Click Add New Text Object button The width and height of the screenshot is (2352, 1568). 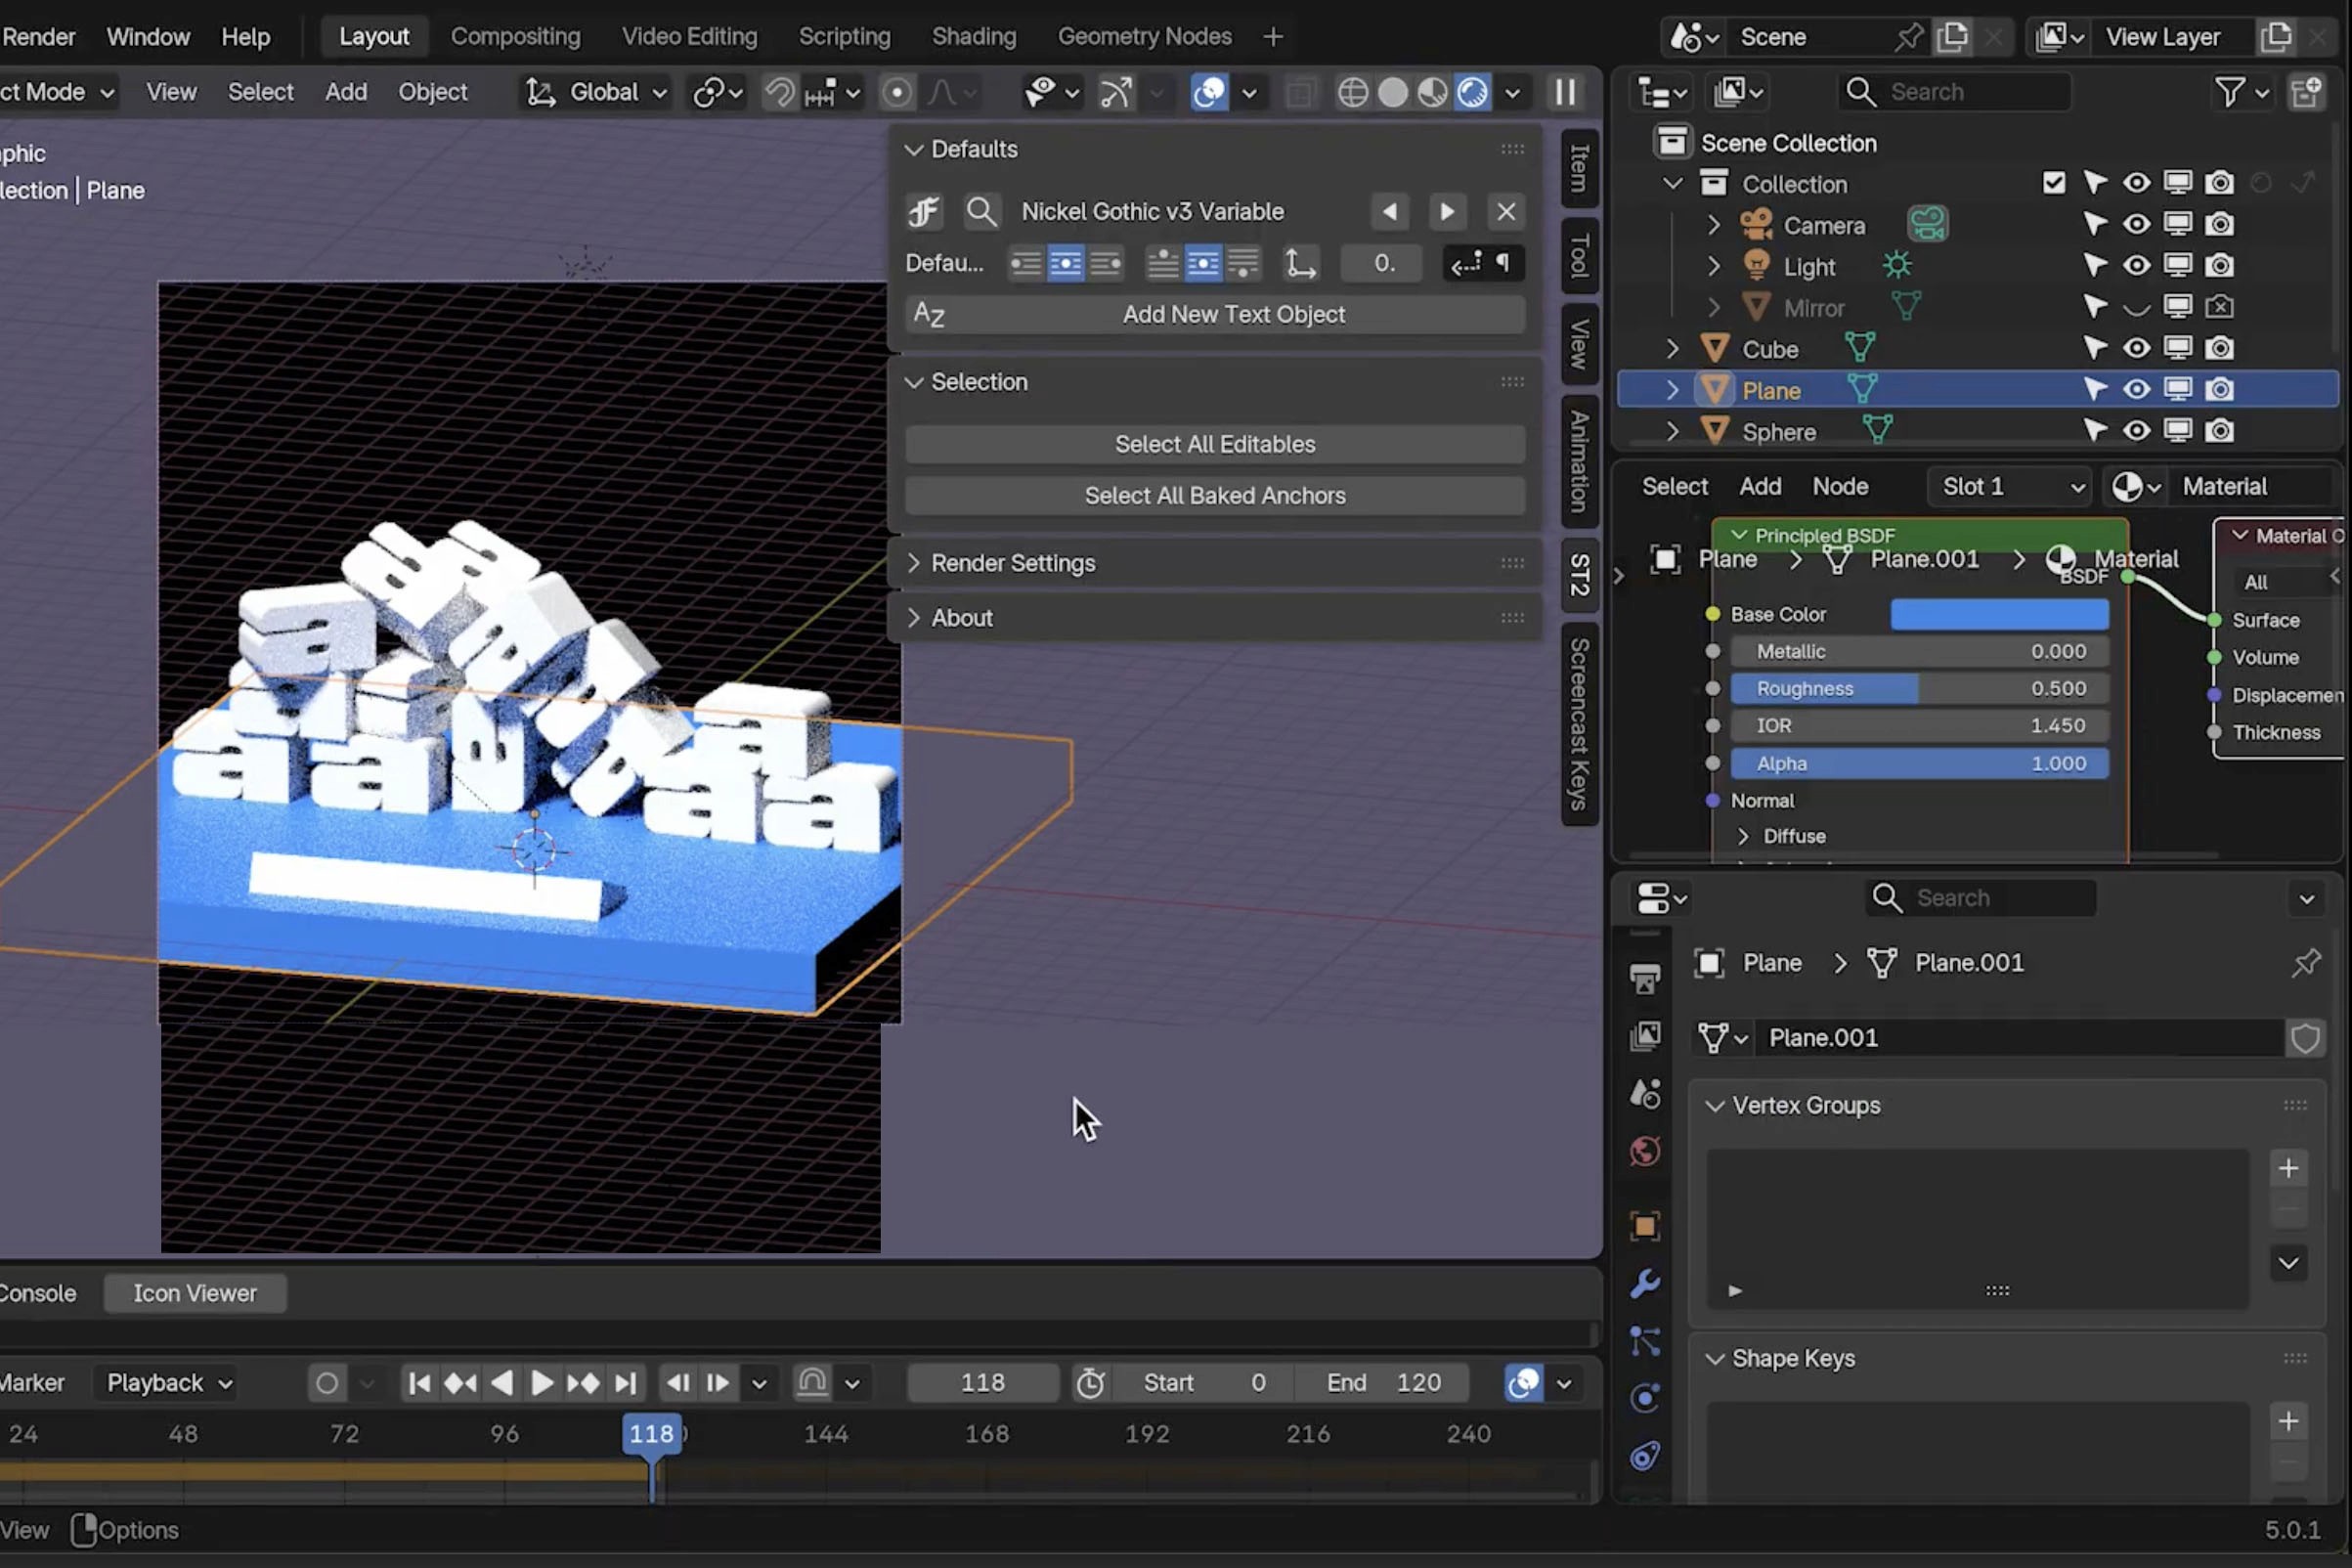[x=1215, y=314]
